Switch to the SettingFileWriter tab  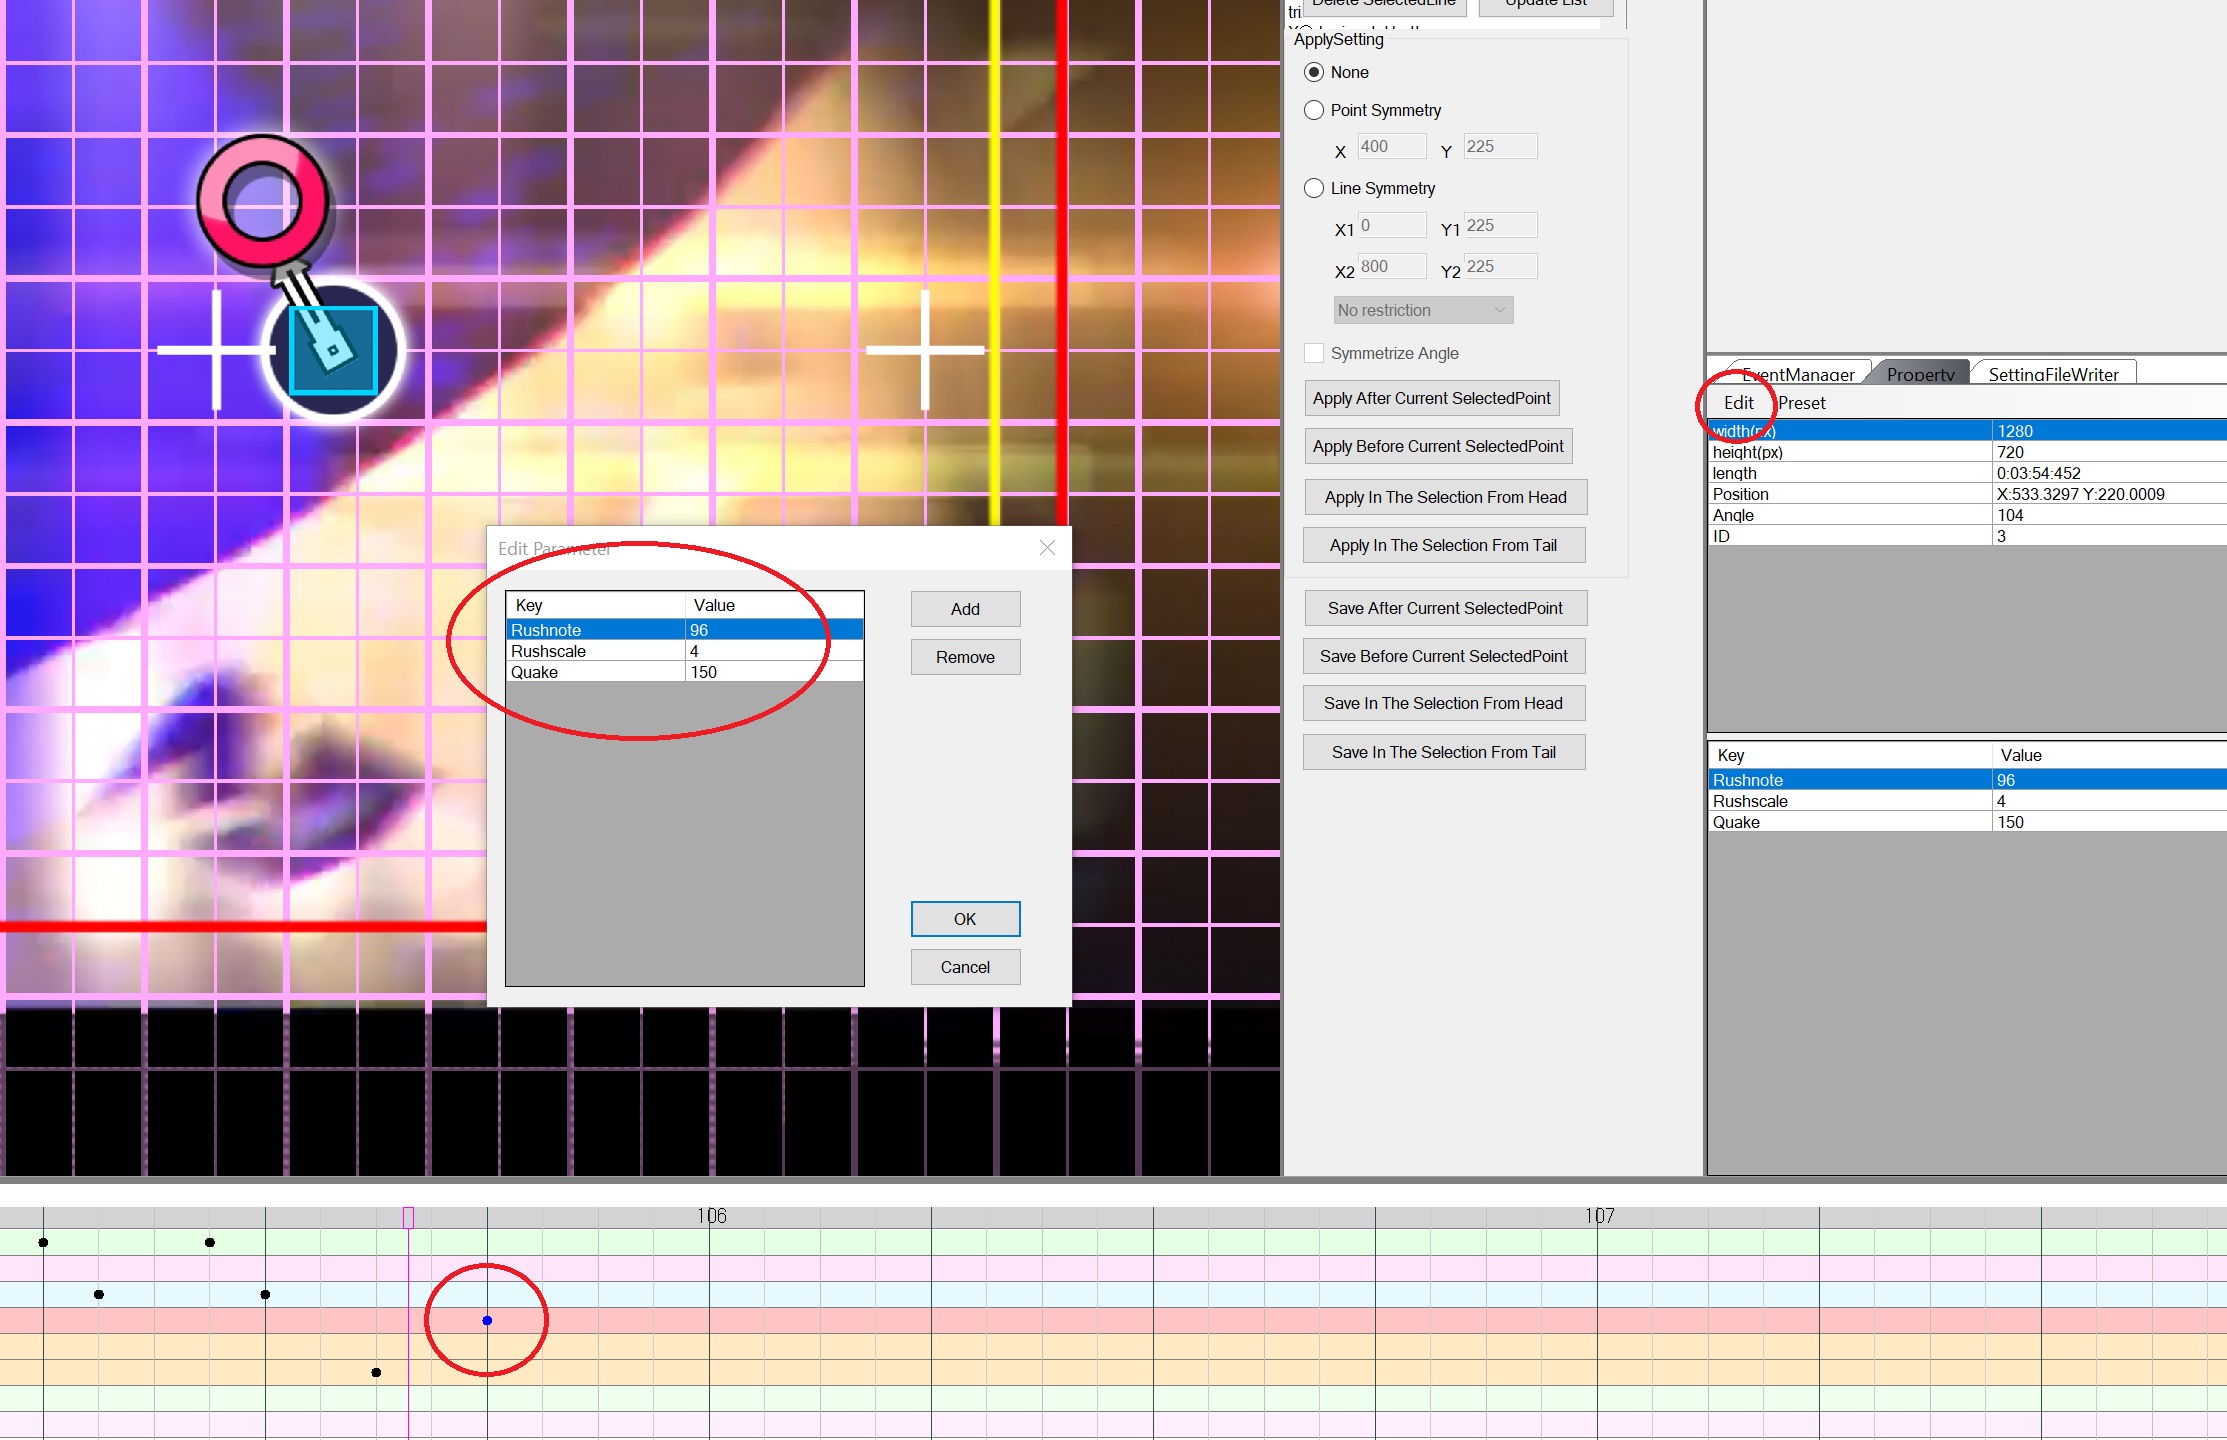tap(2052, 374)
